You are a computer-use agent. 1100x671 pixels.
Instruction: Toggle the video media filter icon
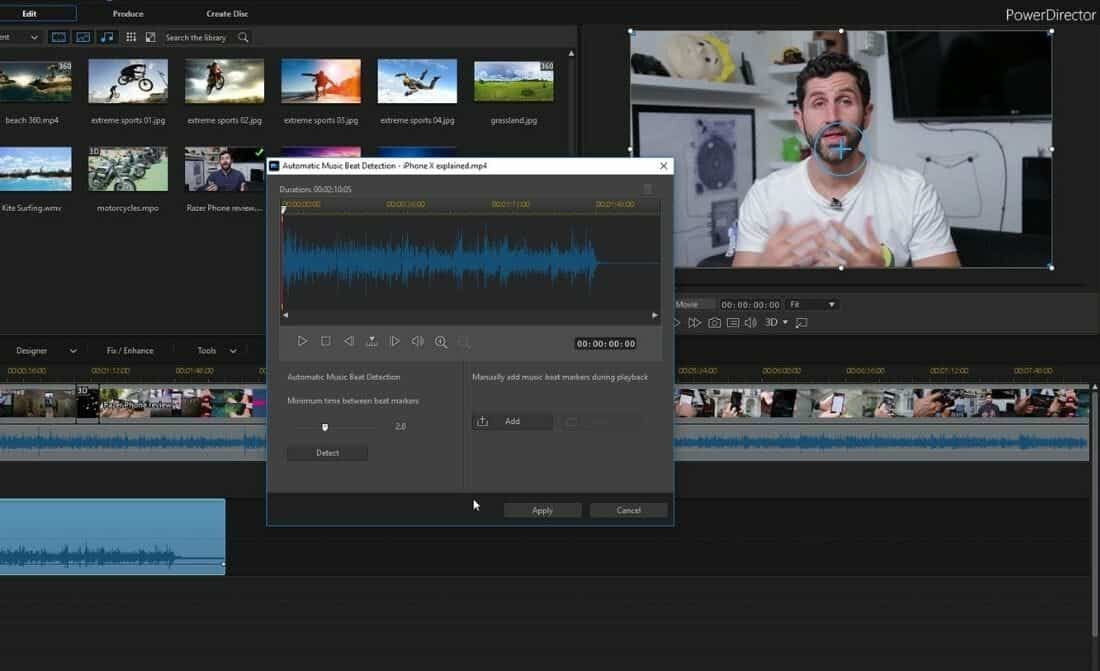pyautogui.click(x=59, y=37)
